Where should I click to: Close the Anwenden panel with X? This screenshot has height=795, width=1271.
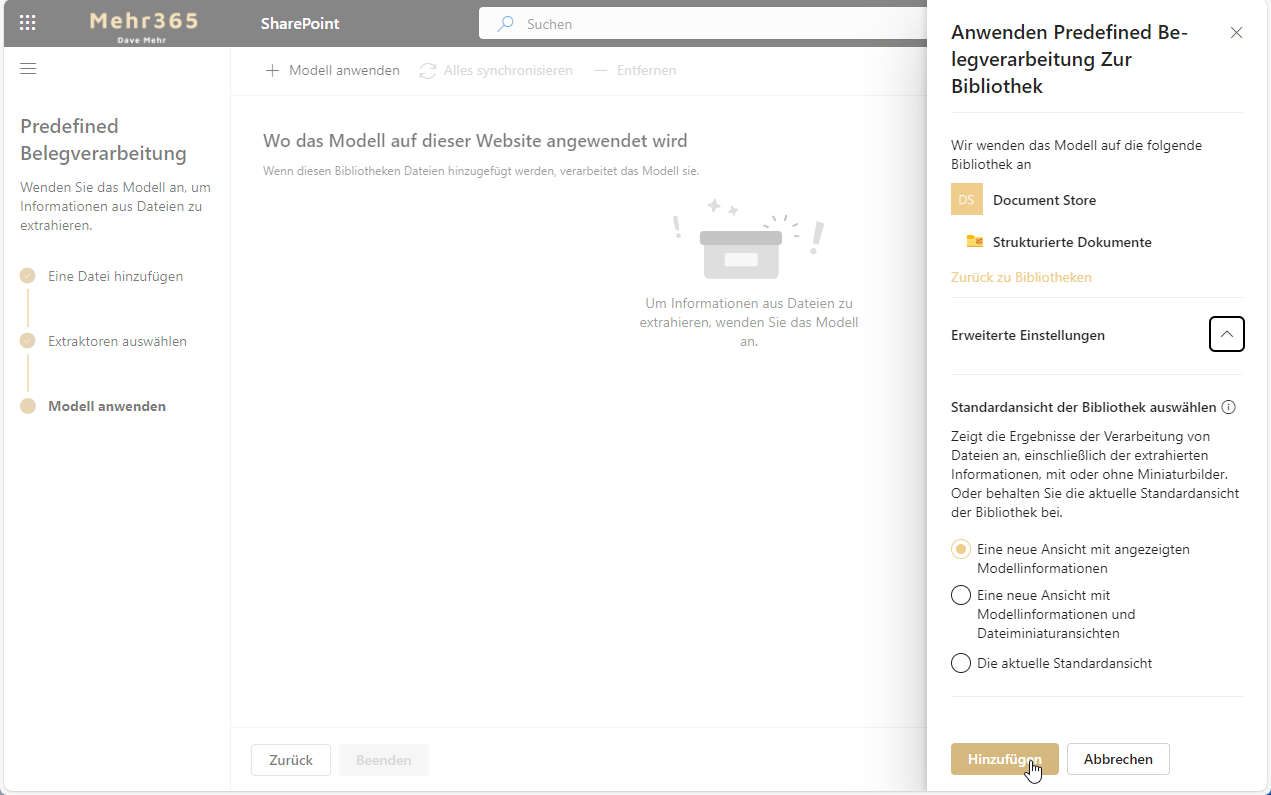click(x=1236, y=32)
